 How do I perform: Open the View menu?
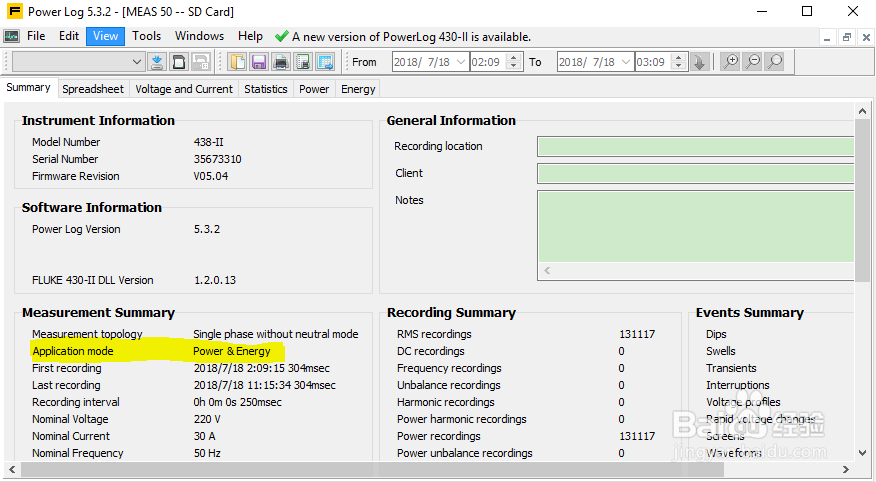pos(105,36)
